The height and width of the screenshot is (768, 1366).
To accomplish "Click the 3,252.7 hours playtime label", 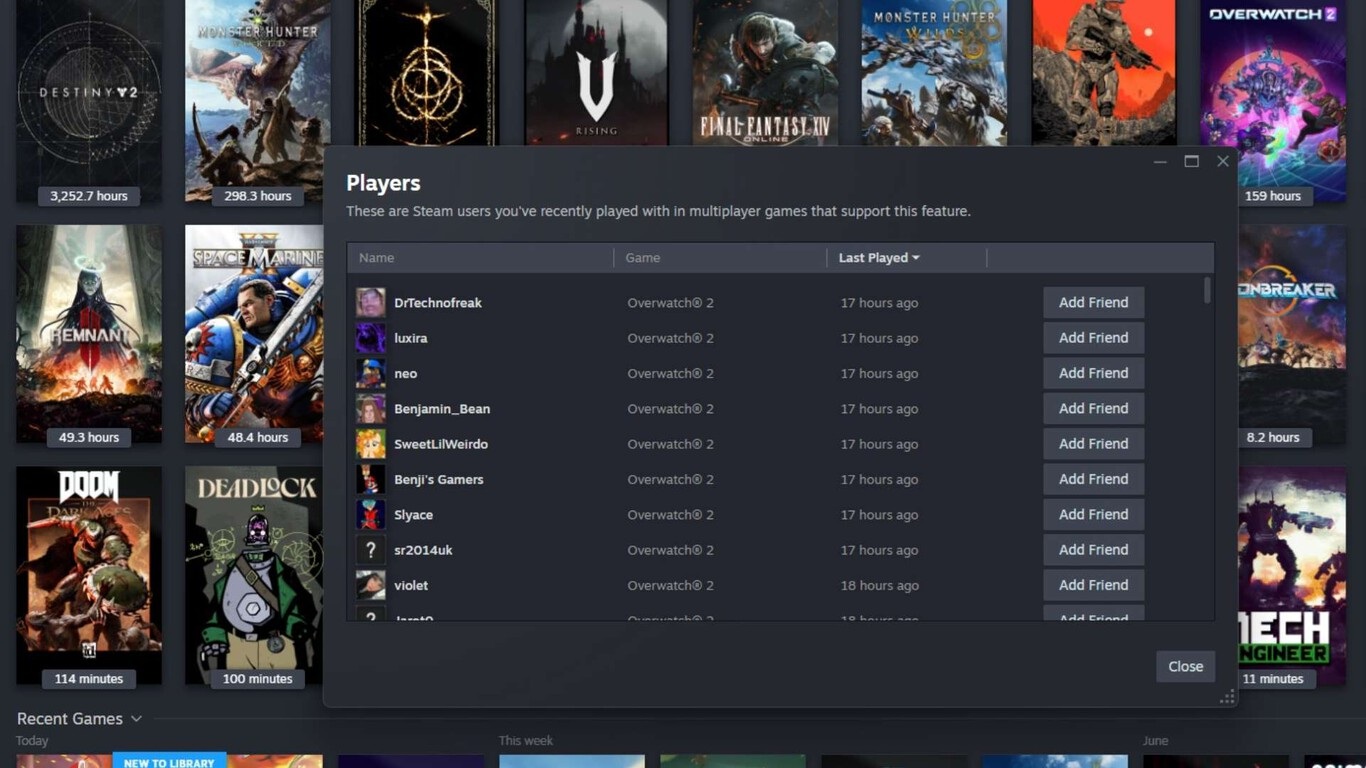I will 89,196.
